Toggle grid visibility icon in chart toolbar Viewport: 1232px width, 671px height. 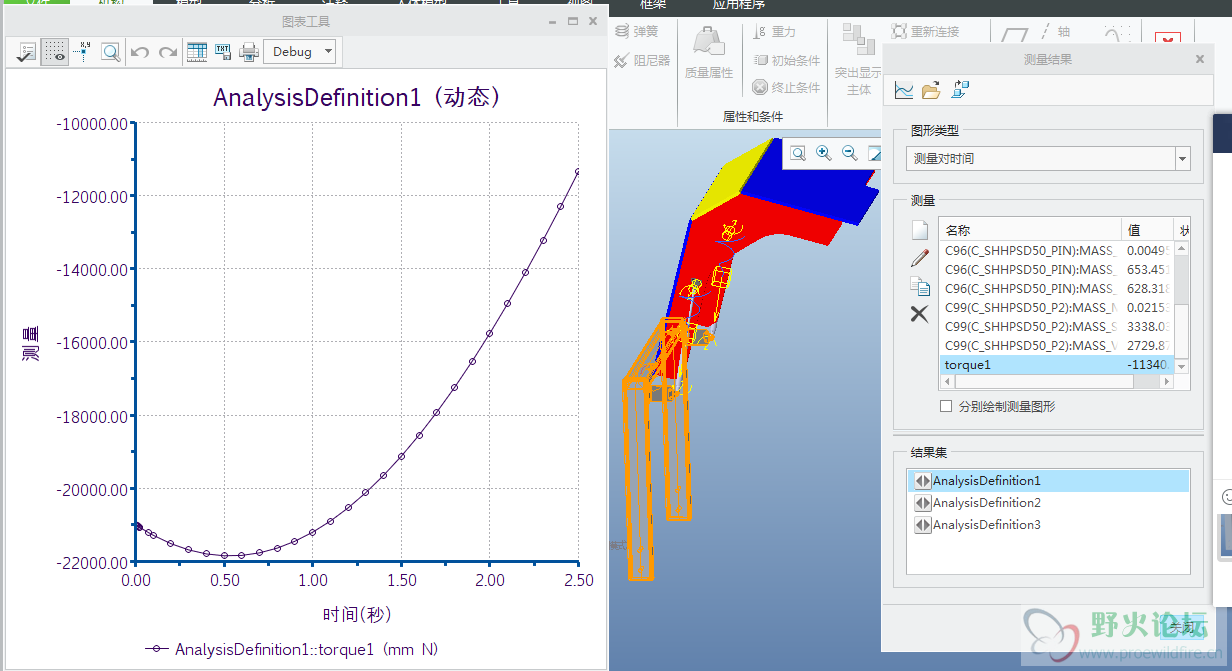click(x=55, y=52)
